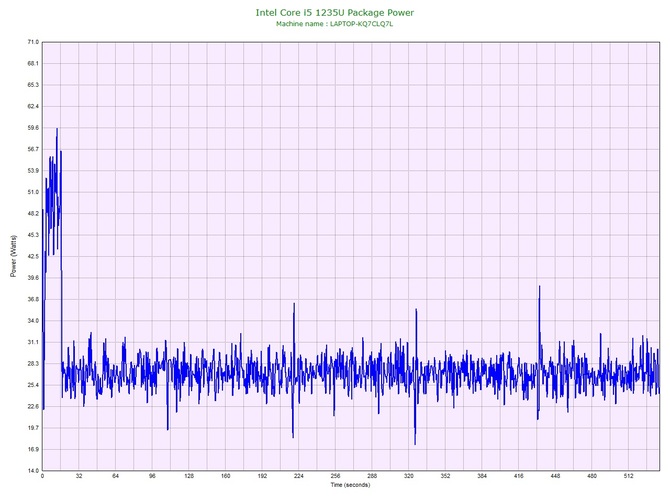
Task: Click the x-axis tick label 96
Action: pyautogui.click(x=152, y=476)
